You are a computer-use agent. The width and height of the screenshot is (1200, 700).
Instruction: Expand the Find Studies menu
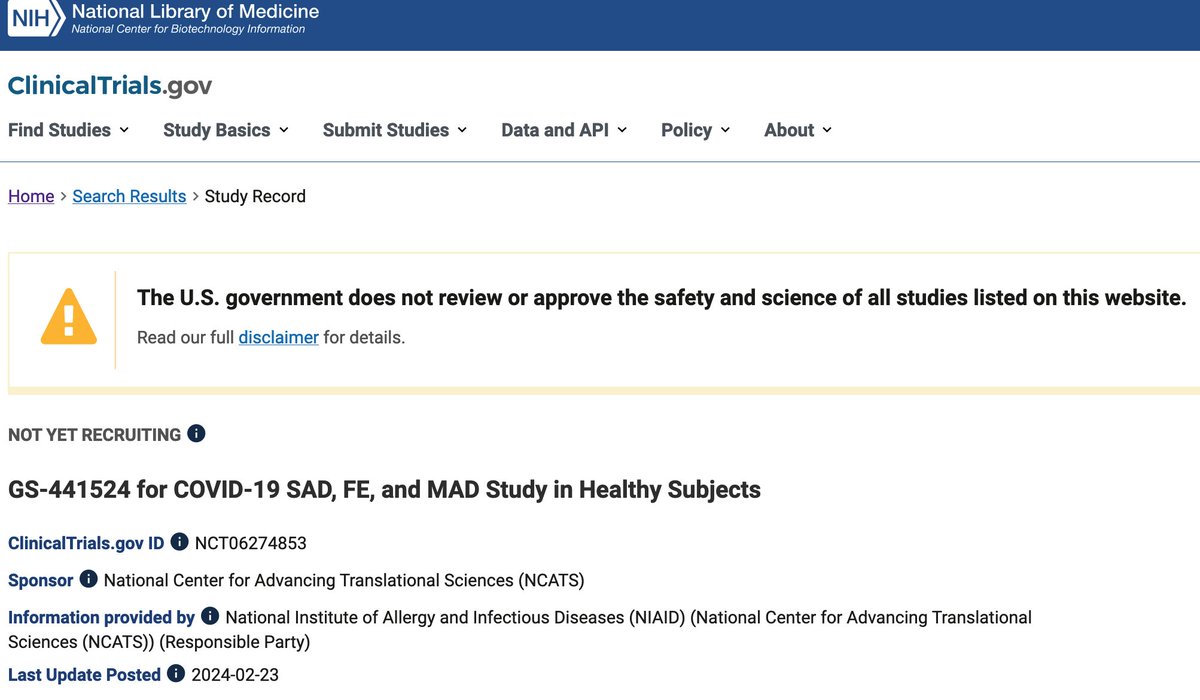[x=68, y=130]
